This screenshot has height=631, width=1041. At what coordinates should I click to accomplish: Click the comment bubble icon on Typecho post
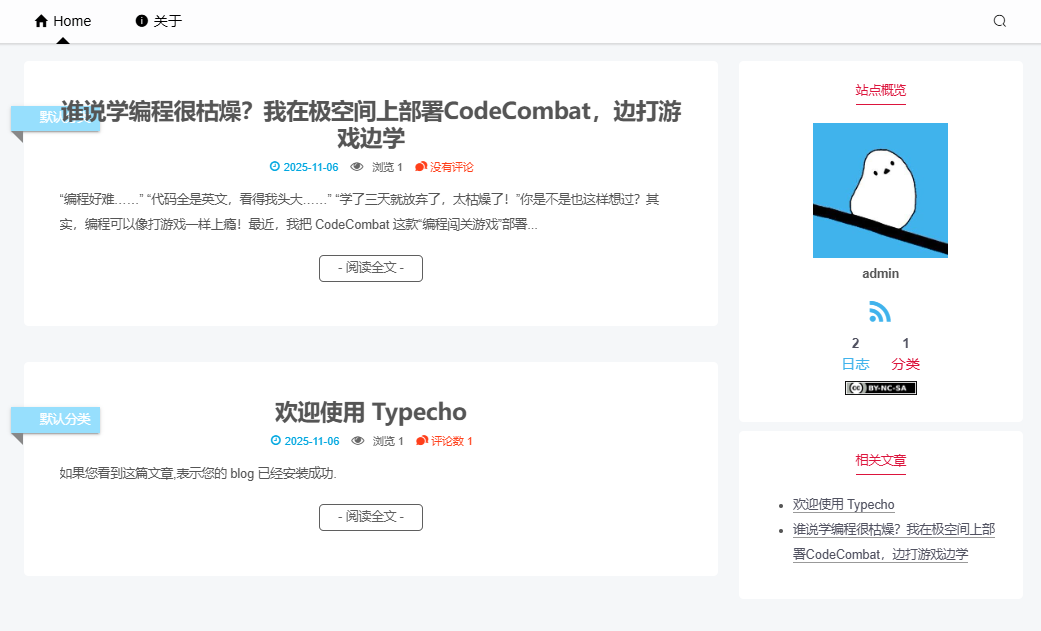422,441
